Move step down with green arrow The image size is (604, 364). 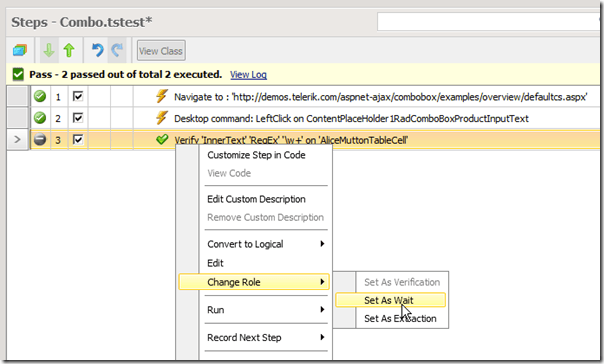click(49, 50)
